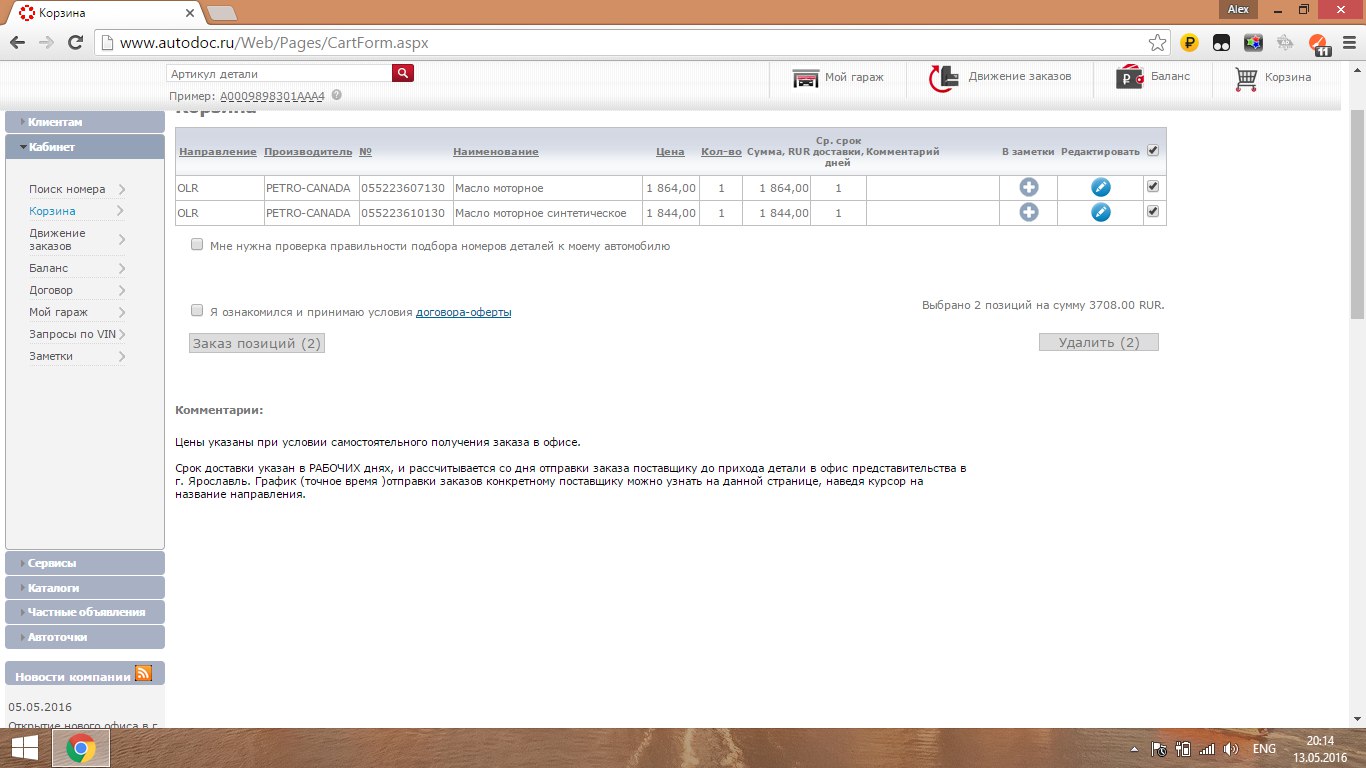Viewport: 1366px width, 768px height.
Task: Expand the Каталоги sidebar section
Action: point(85,588)
